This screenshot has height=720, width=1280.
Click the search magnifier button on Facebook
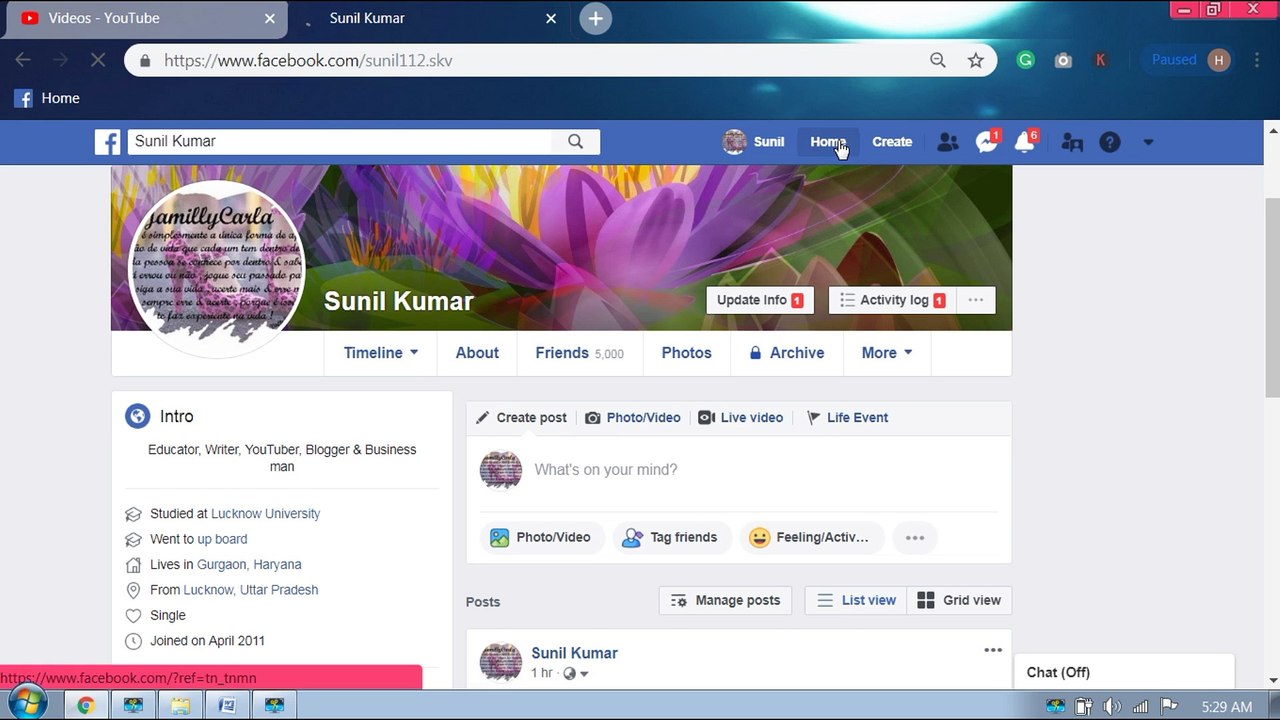pos(575,142)
